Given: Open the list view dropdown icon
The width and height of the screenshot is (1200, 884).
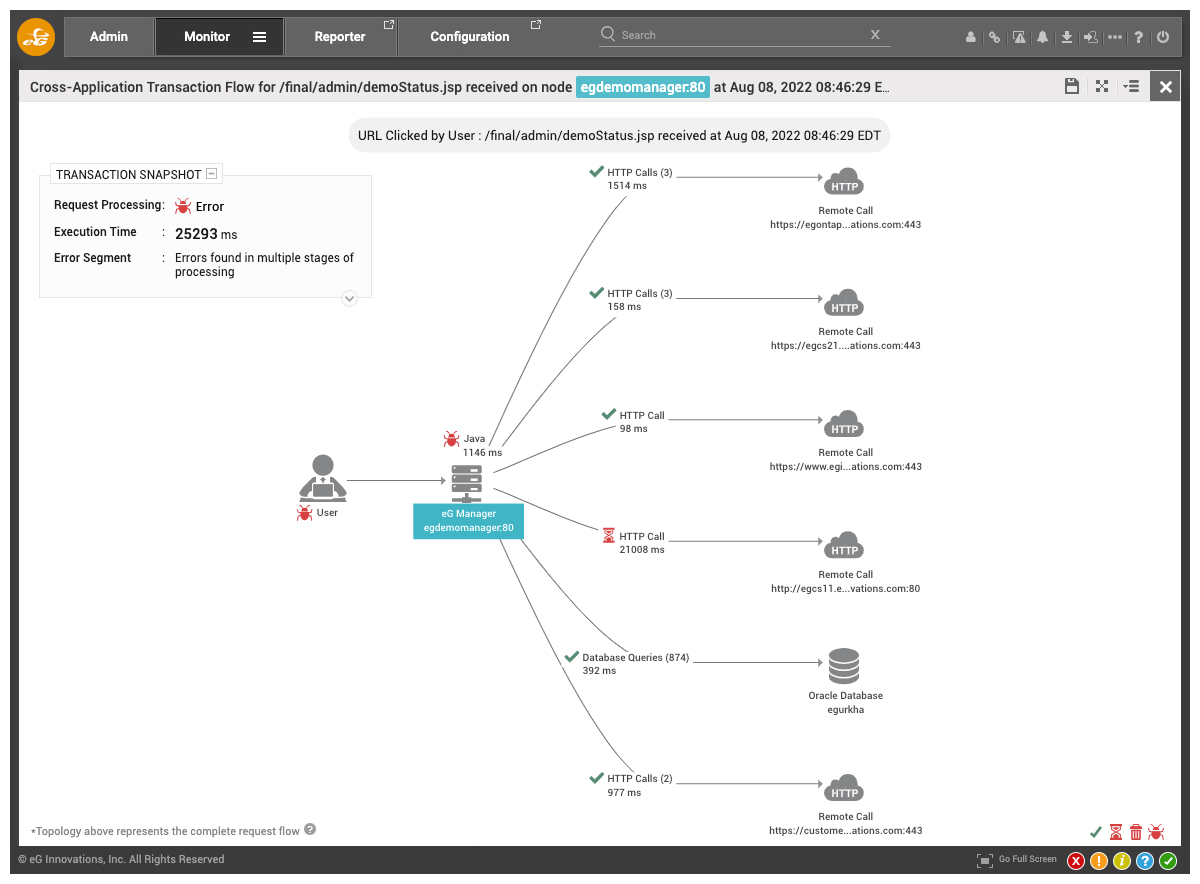Looking at the screenshot, I should pyautogui.click(x=1131, y=86).
